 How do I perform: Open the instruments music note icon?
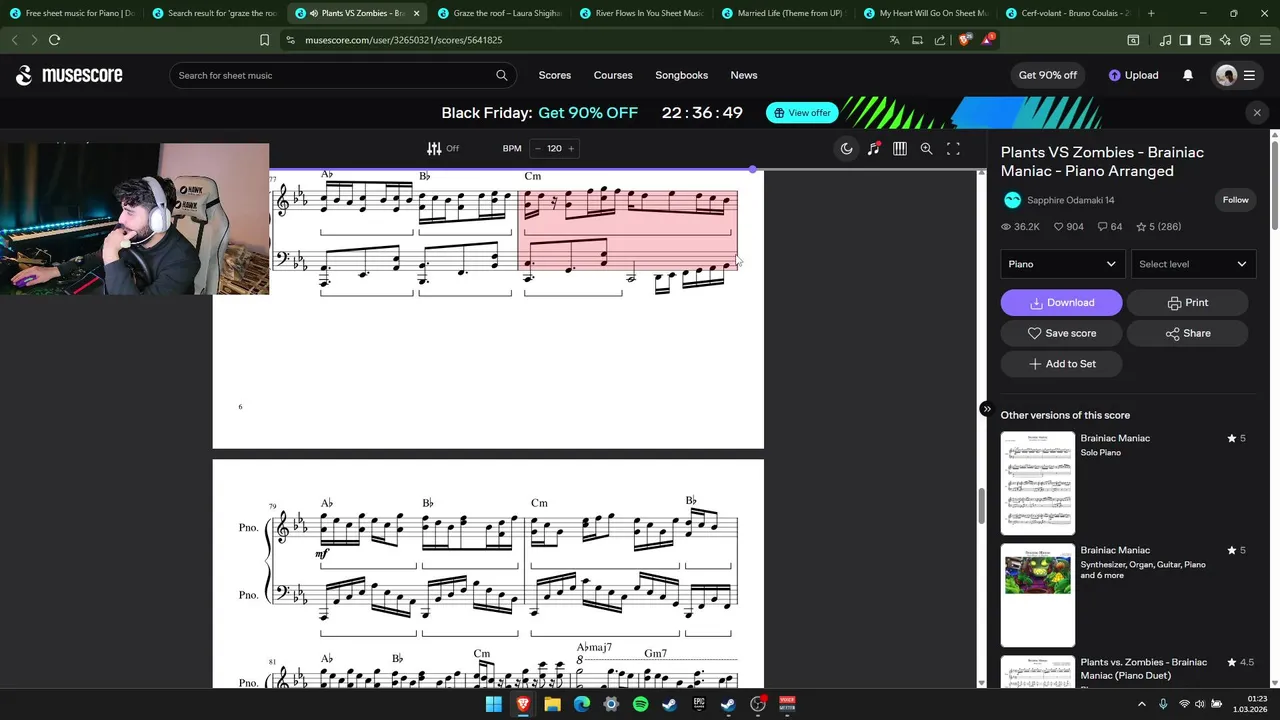[x=874, y=148]
